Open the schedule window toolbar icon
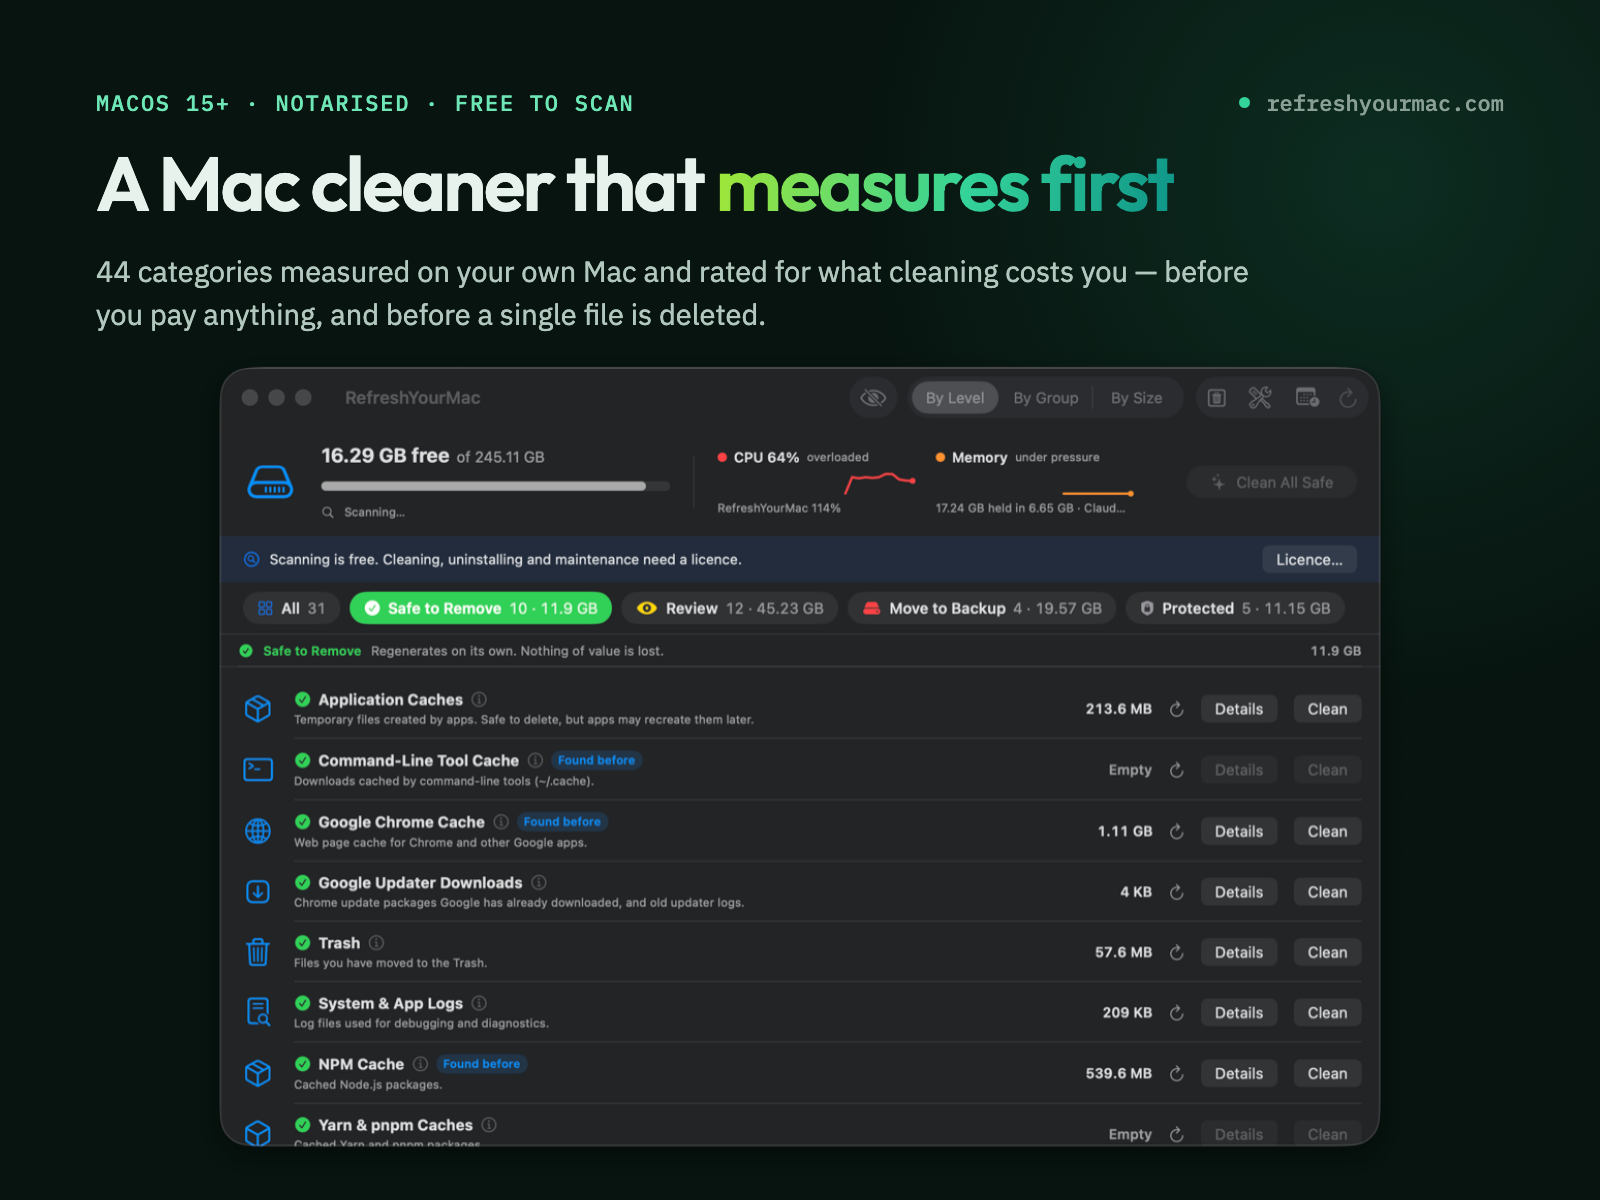 (1307, 398)
